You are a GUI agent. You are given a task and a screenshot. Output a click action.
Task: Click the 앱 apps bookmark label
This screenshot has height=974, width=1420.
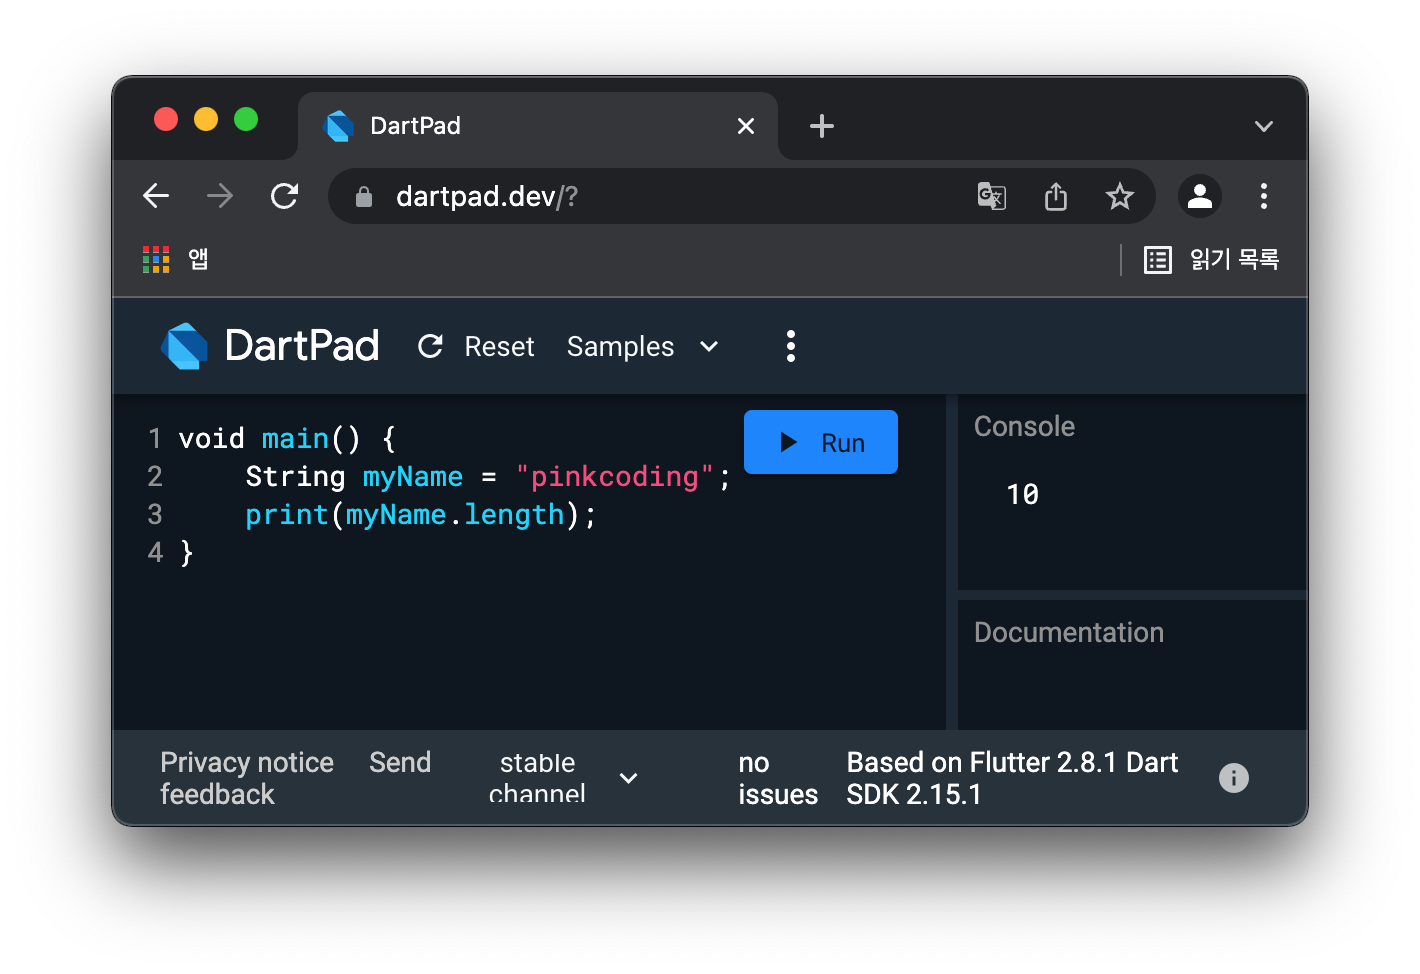click(198, 260)
